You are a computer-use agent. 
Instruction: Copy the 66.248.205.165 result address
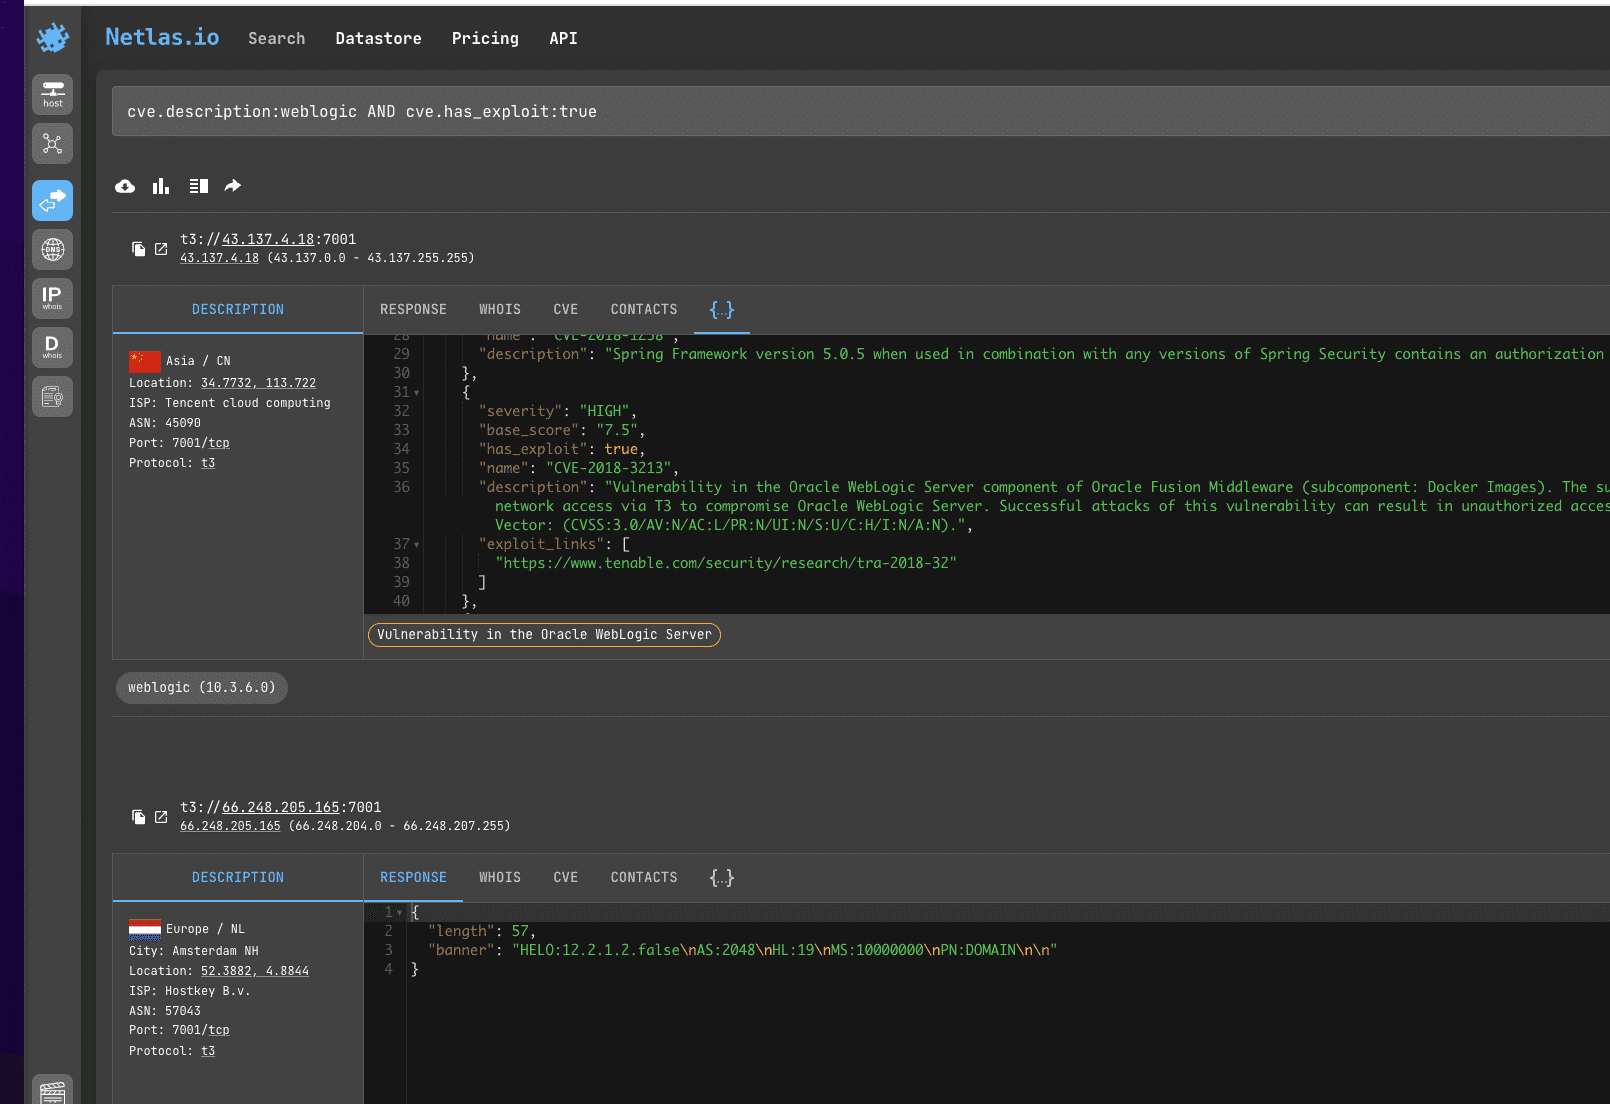coord(138,817)
